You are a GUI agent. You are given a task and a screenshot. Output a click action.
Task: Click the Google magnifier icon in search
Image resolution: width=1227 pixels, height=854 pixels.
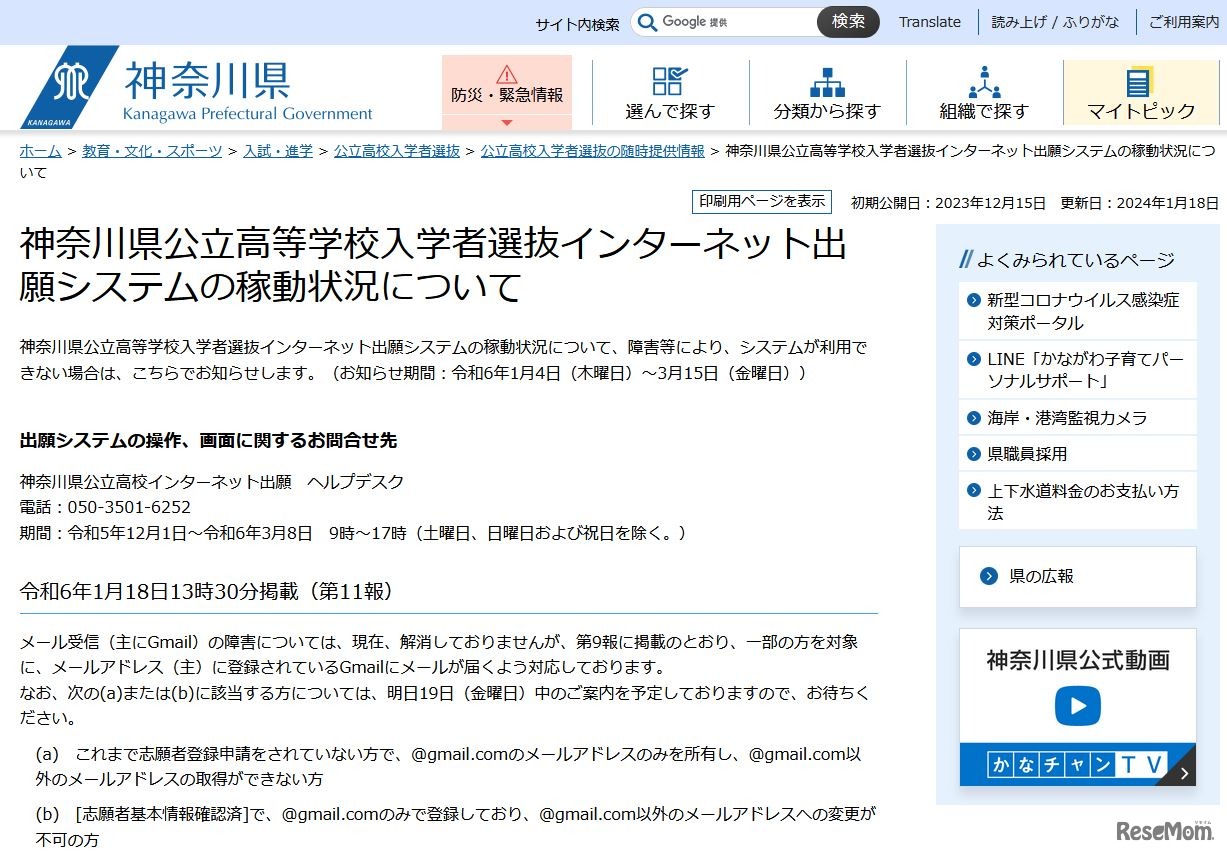tap(648, 21)
